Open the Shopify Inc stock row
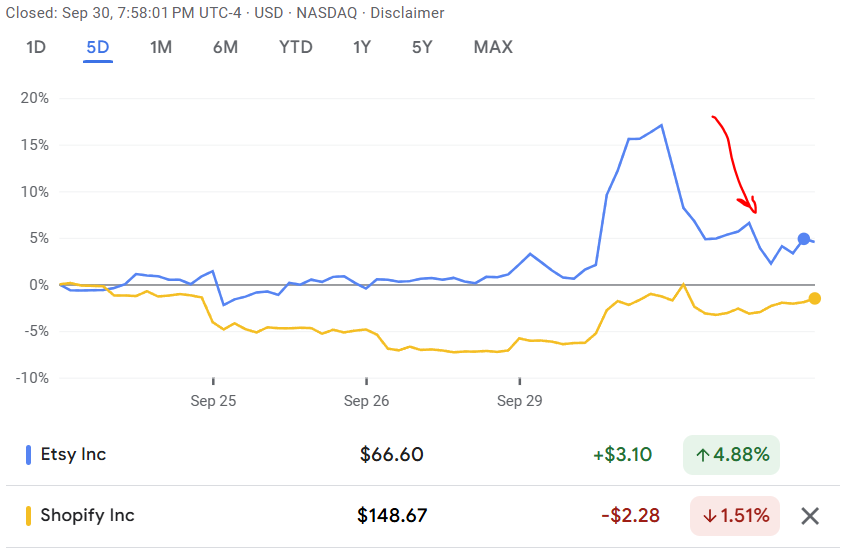The width and height of the screenshot is (865, 552). click(x=87, y=516)
